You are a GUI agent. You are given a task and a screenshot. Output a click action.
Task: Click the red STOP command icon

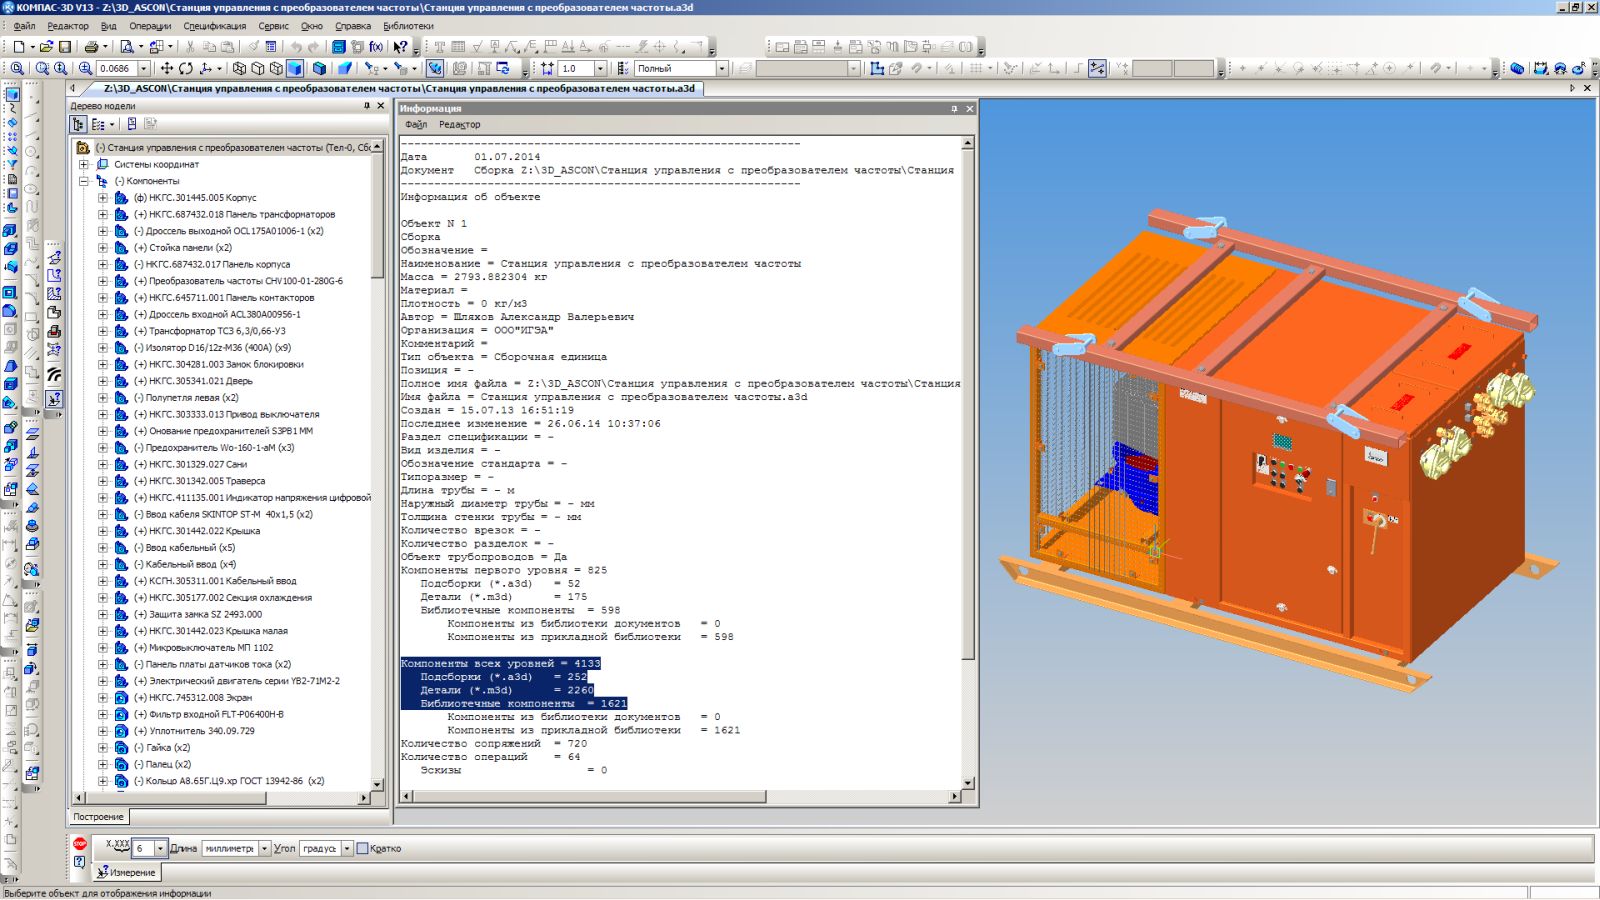tap(80, 844)
